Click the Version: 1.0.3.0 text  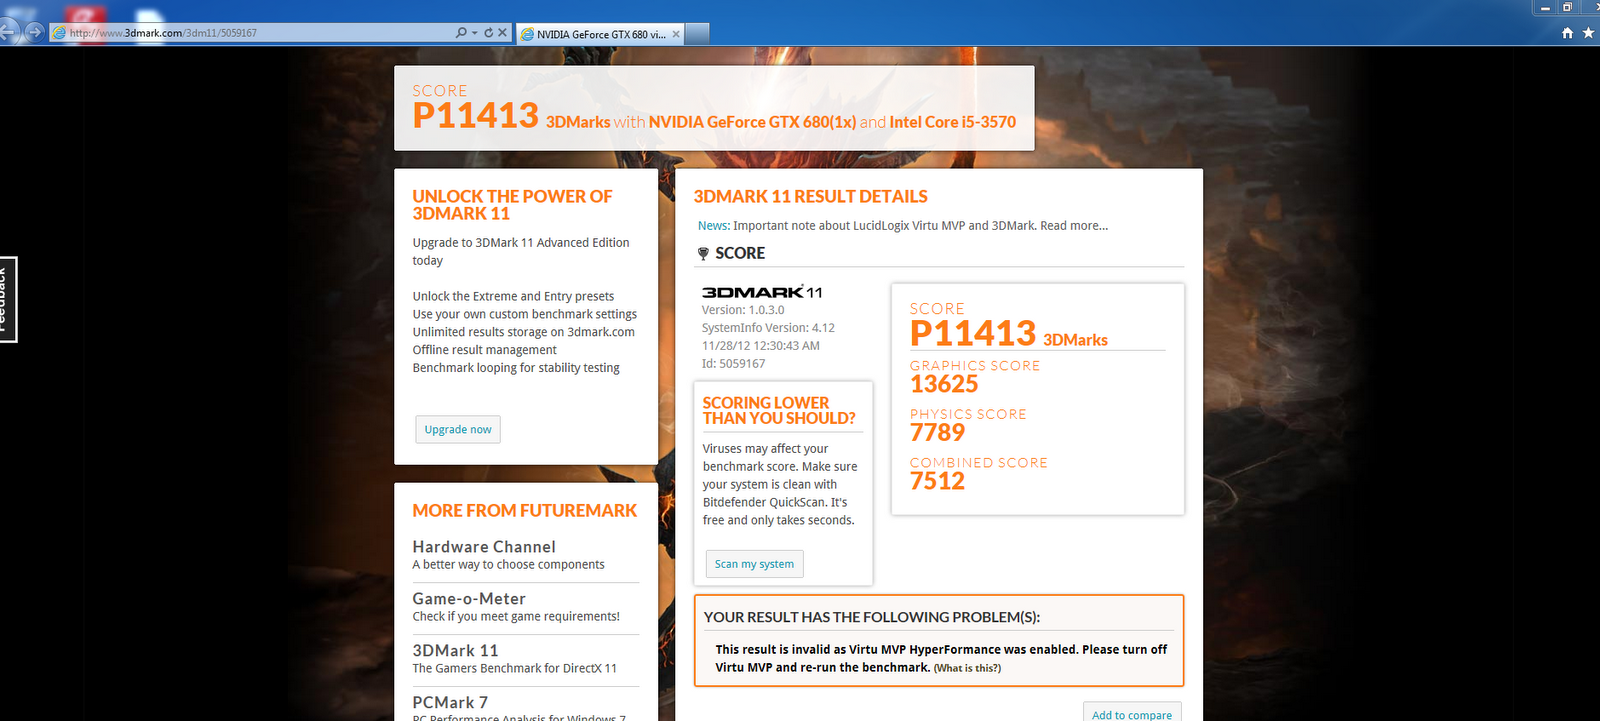pos(743,310)
